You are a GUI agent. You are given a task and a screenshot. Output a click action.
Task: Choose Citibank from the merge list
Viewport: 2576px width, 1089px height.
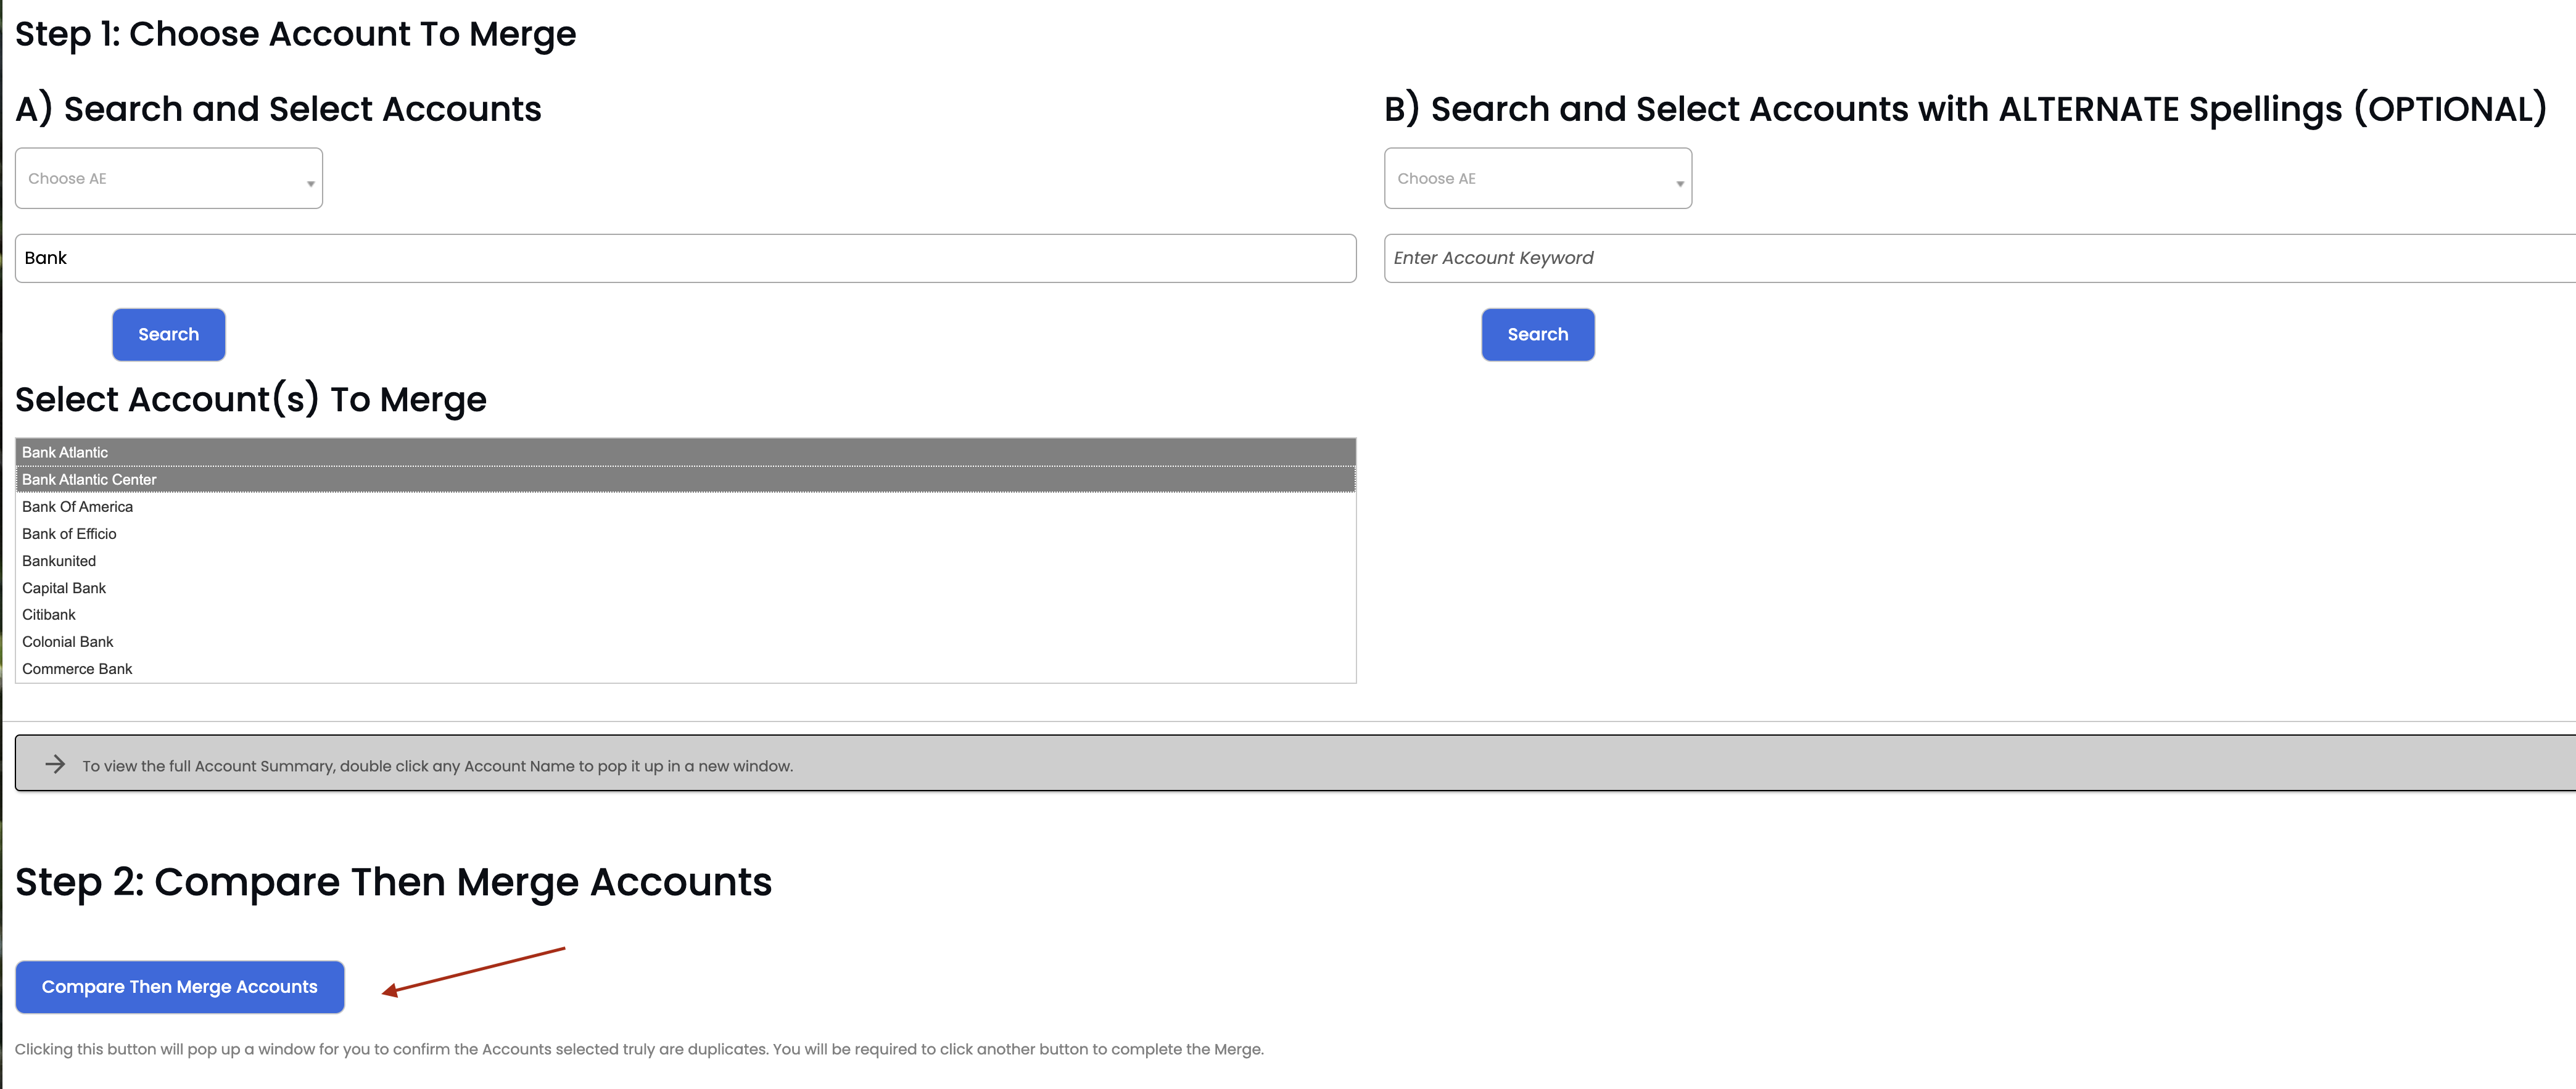pyautogui.click(x=686, y=614)
